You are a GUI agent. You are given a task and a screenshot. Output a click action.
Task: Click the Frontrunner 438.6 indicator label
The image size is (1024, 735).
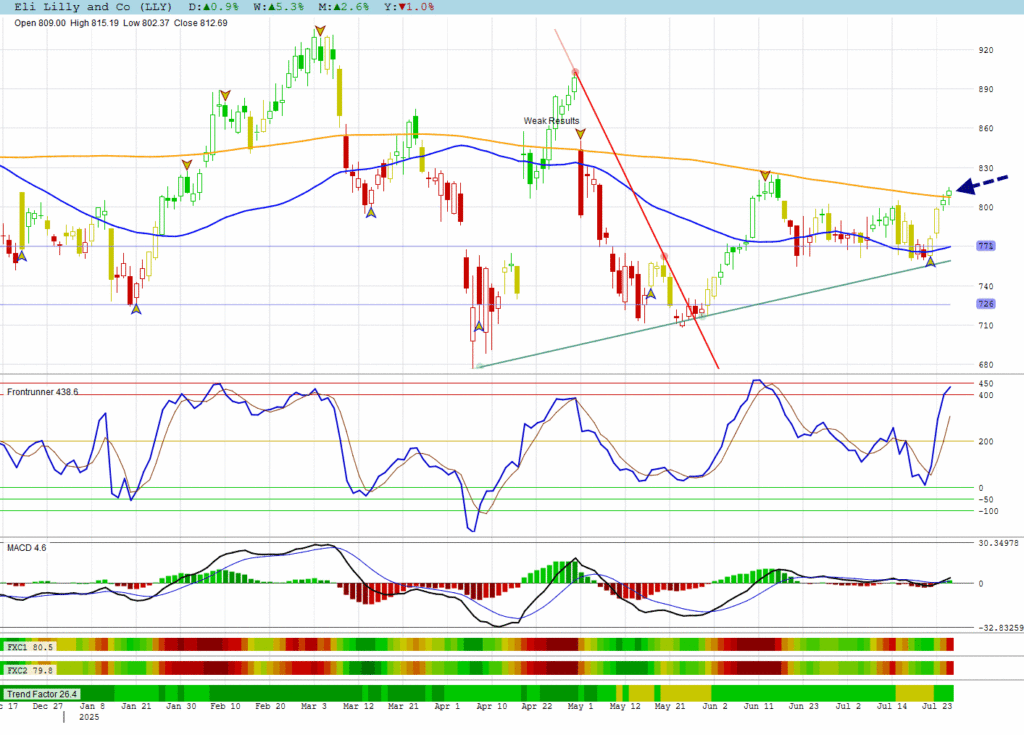(42, 392)
